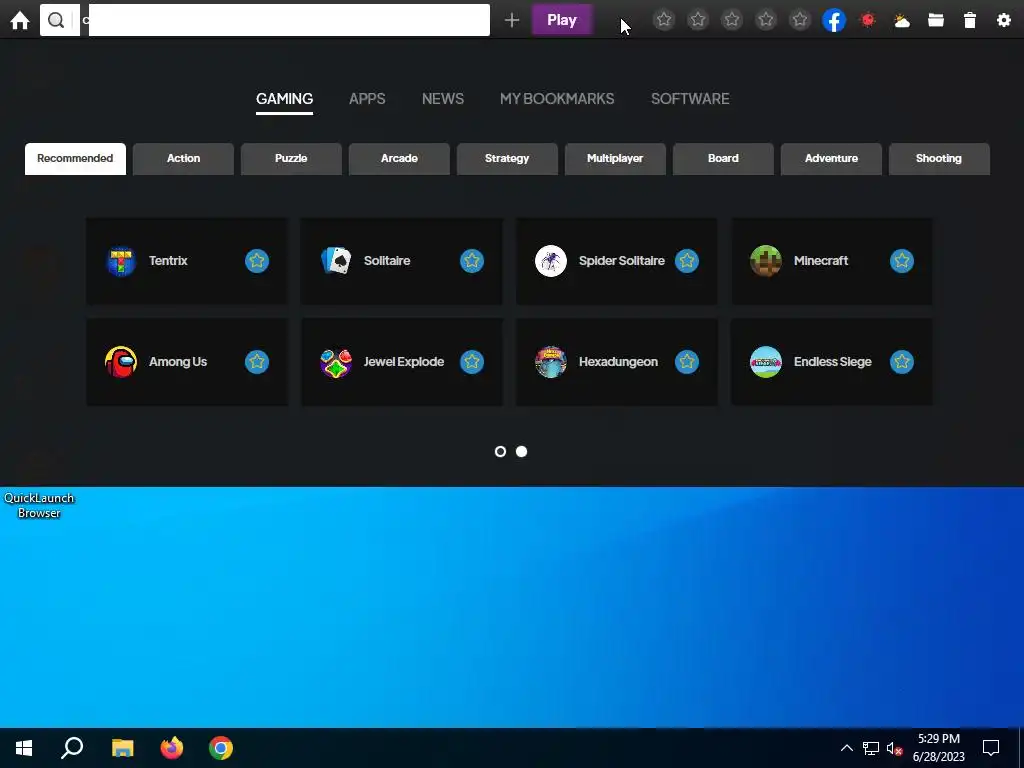The width and height of the screenshot is (1024, 768).
Task: Select the Recommended category
Action: pyautogui.click(x=75, y=159)
